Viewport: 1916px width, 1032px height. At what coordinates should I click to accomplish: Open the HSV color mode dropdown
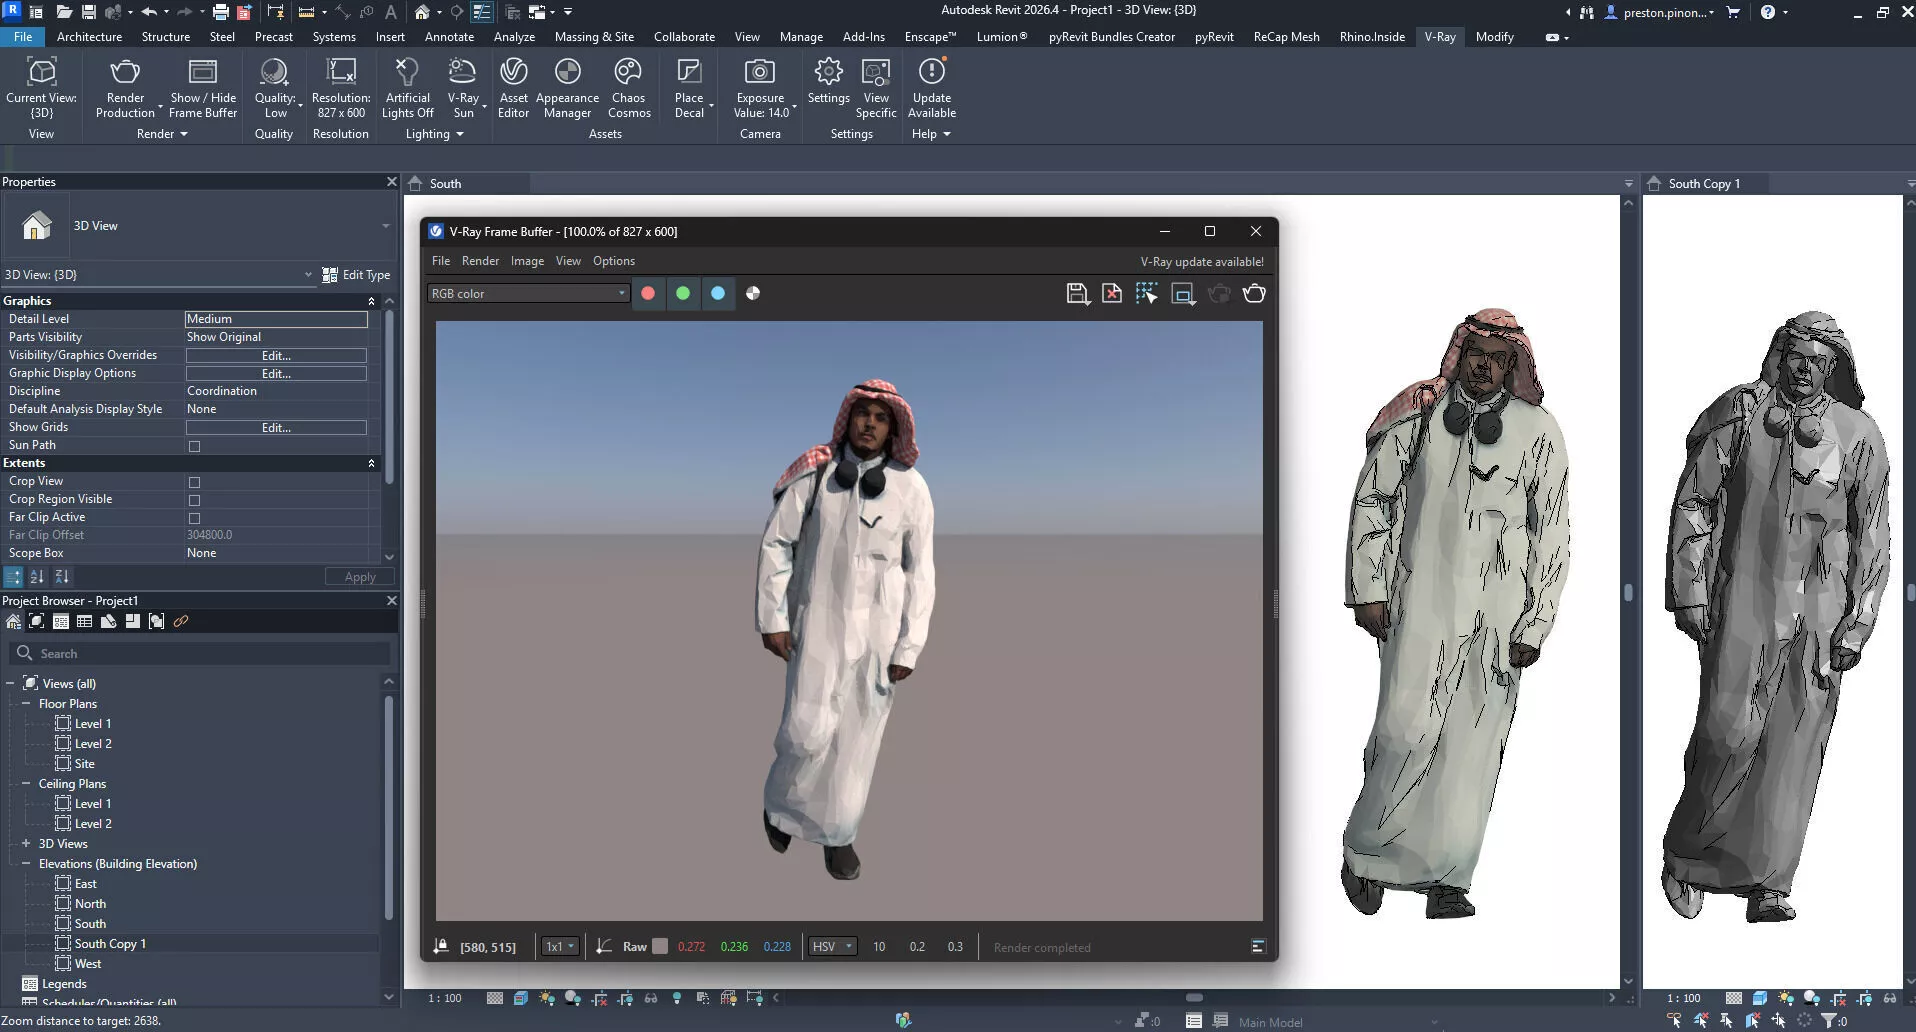[x=832, y=947]
